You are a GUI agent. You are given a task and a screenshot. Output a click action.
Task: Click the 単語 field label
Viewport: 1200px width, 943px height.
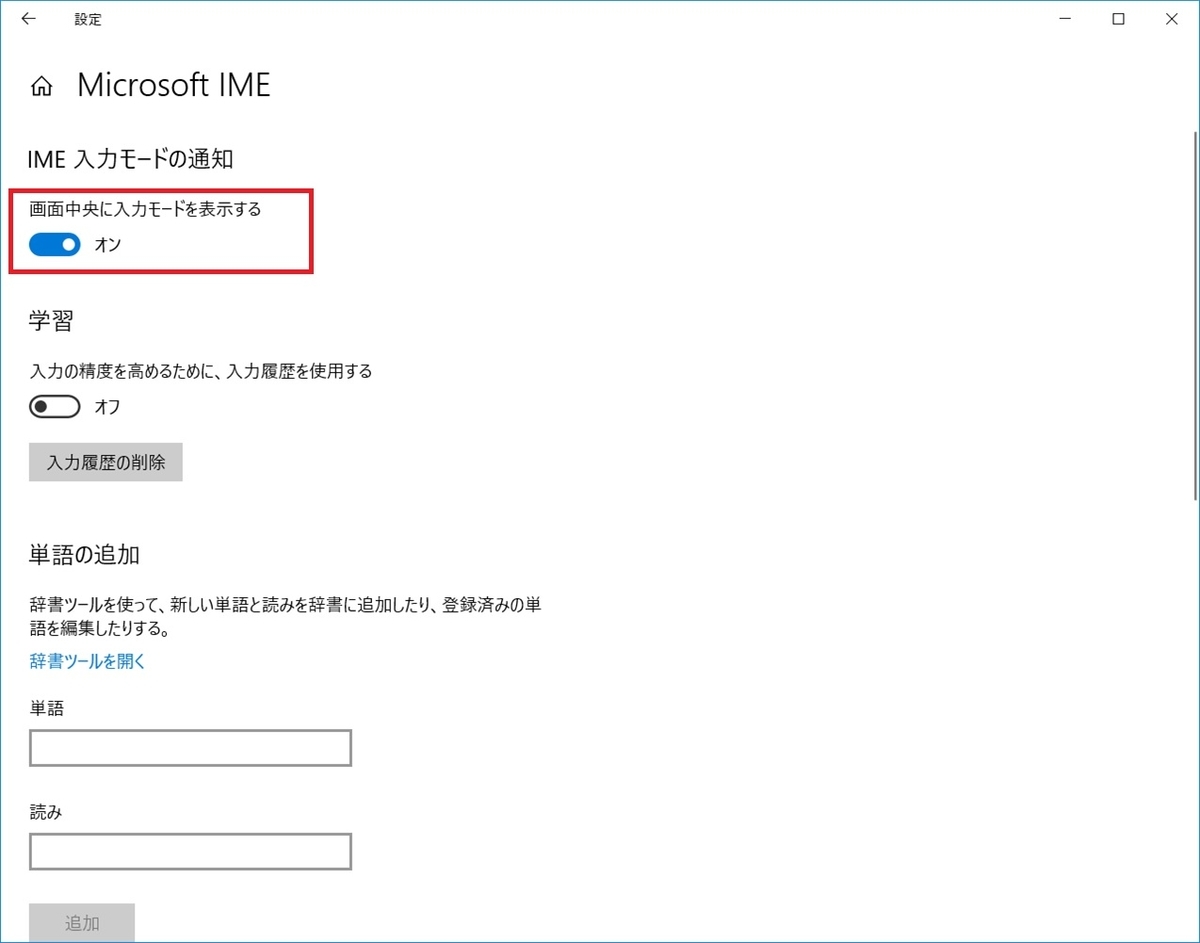tap(46, 708)
